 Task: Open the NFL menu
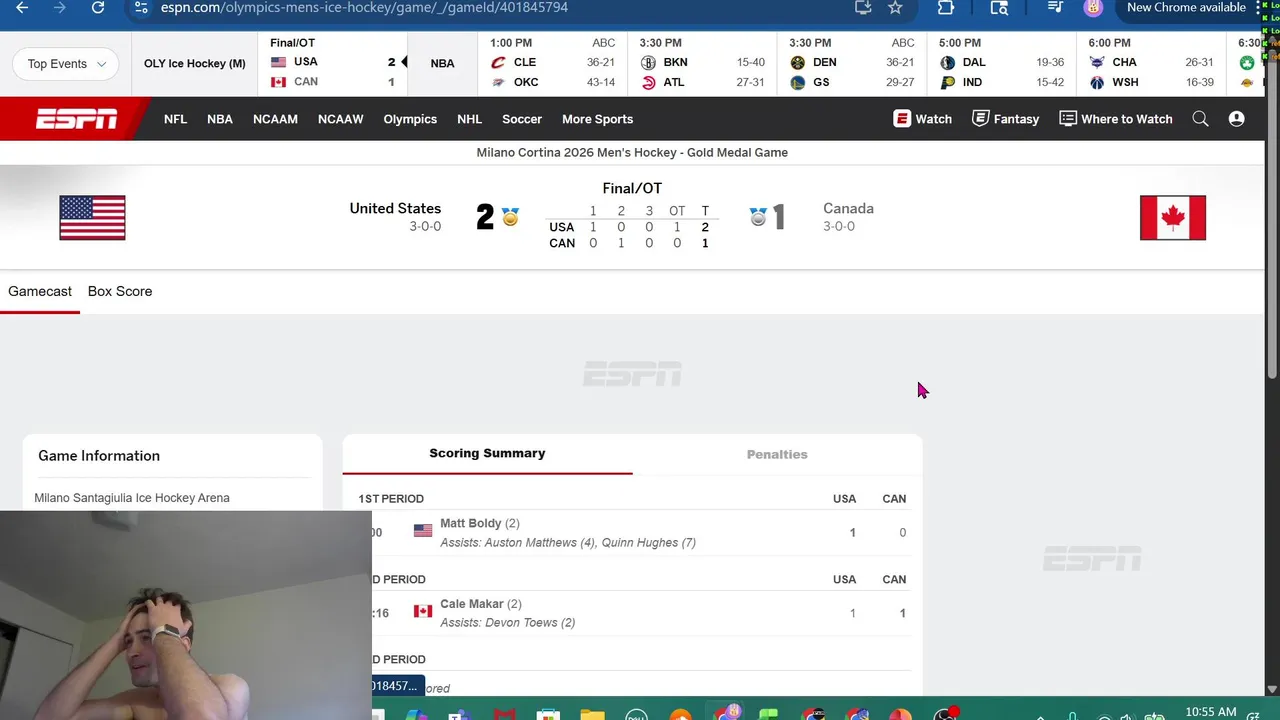pos(175,119)
